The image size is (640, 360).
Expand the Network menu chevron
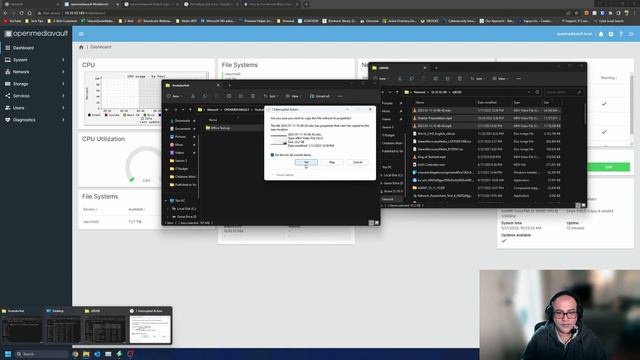[x=63, y=71]
